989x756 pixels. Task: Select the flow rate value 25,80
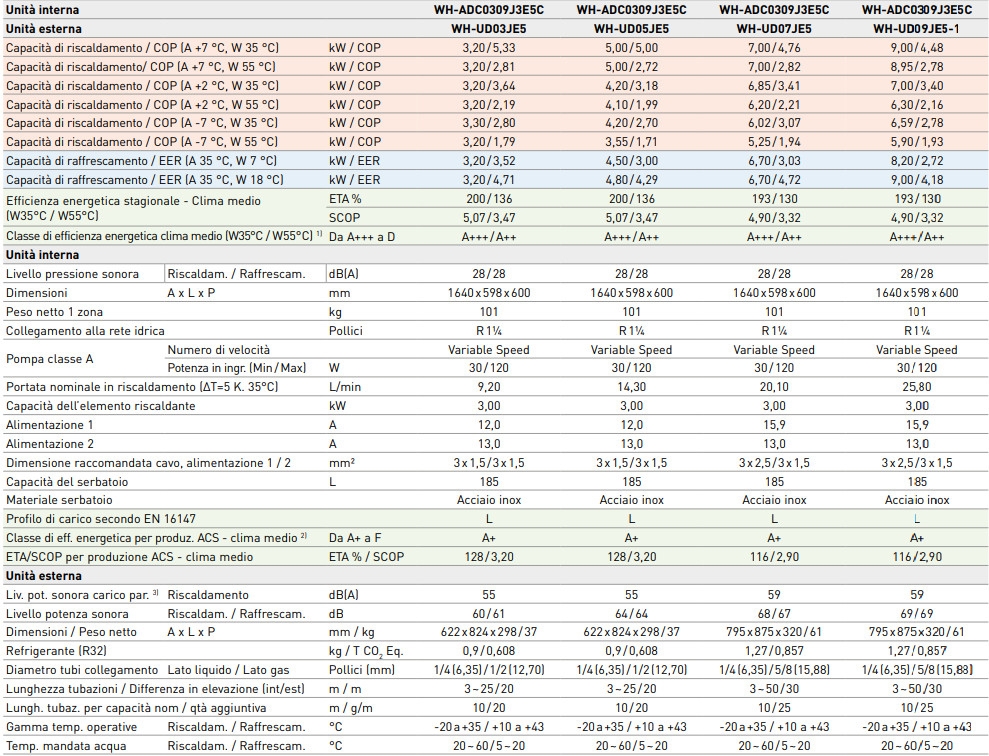coord(916,387)
